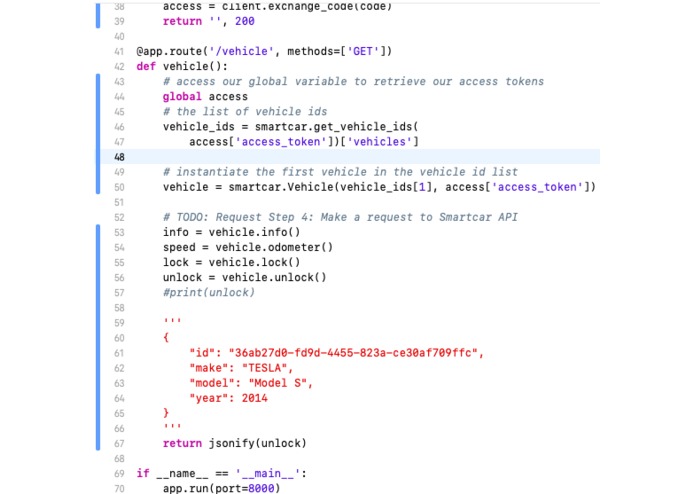The height and width of the screenshot is (494, 695).
Task: Click line number 50 in the gutter
Action: [x=119, y=187]
